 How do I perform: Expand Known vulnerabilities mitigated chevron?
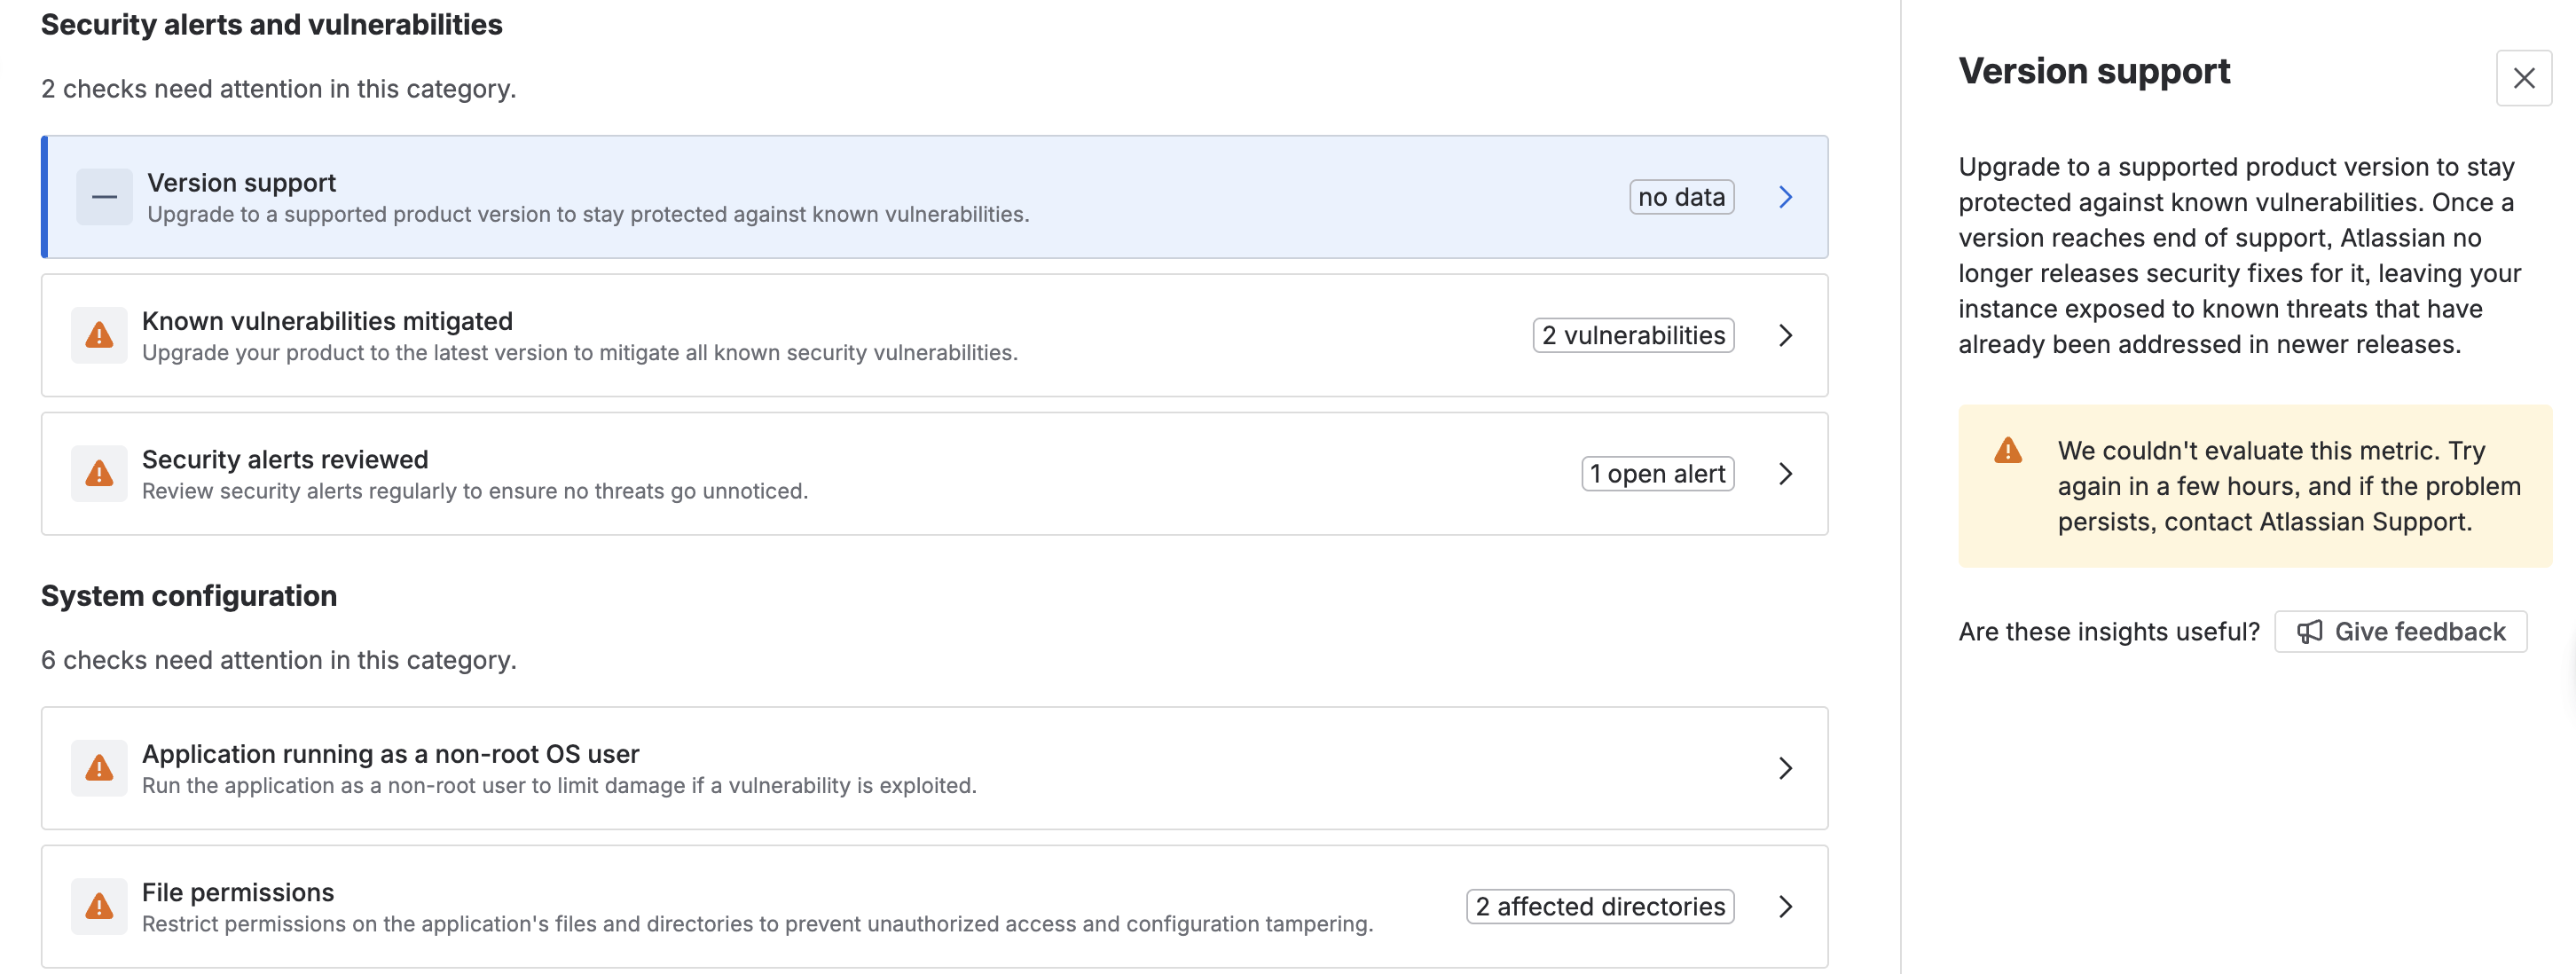click(1785, 335)
